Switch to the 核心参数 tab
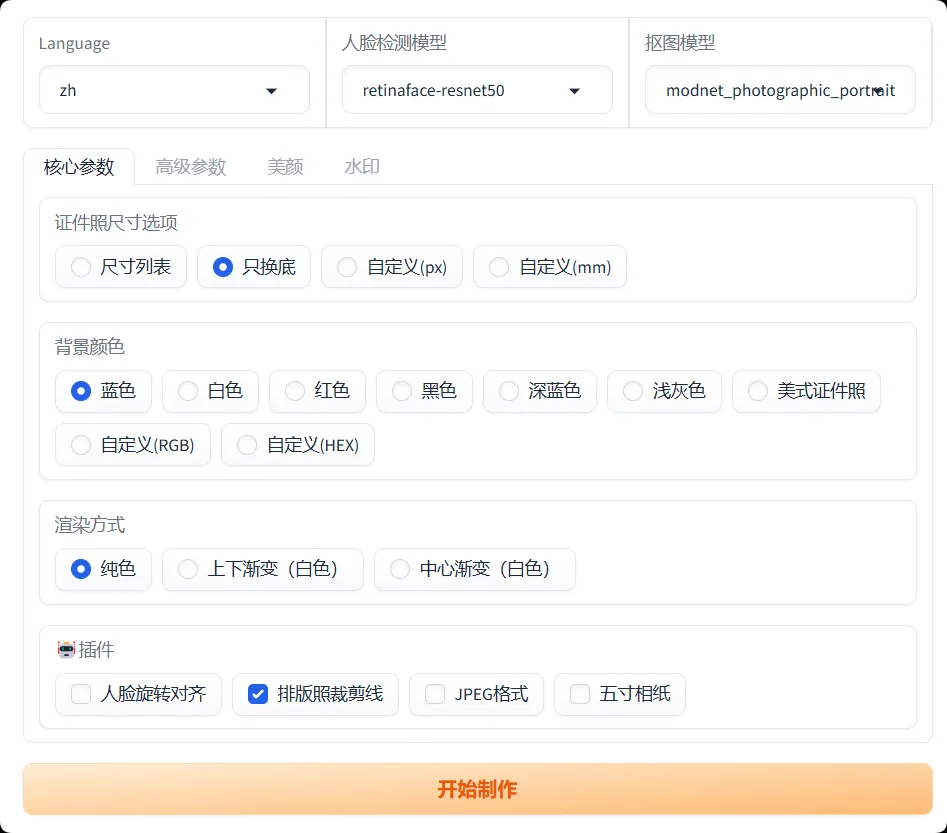947x833 pixels. coord(79,167)
